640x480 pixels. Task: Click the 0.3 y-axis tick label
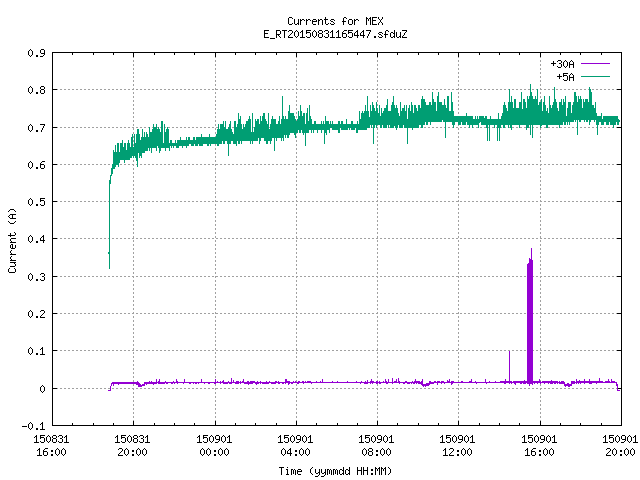[36, 277]
